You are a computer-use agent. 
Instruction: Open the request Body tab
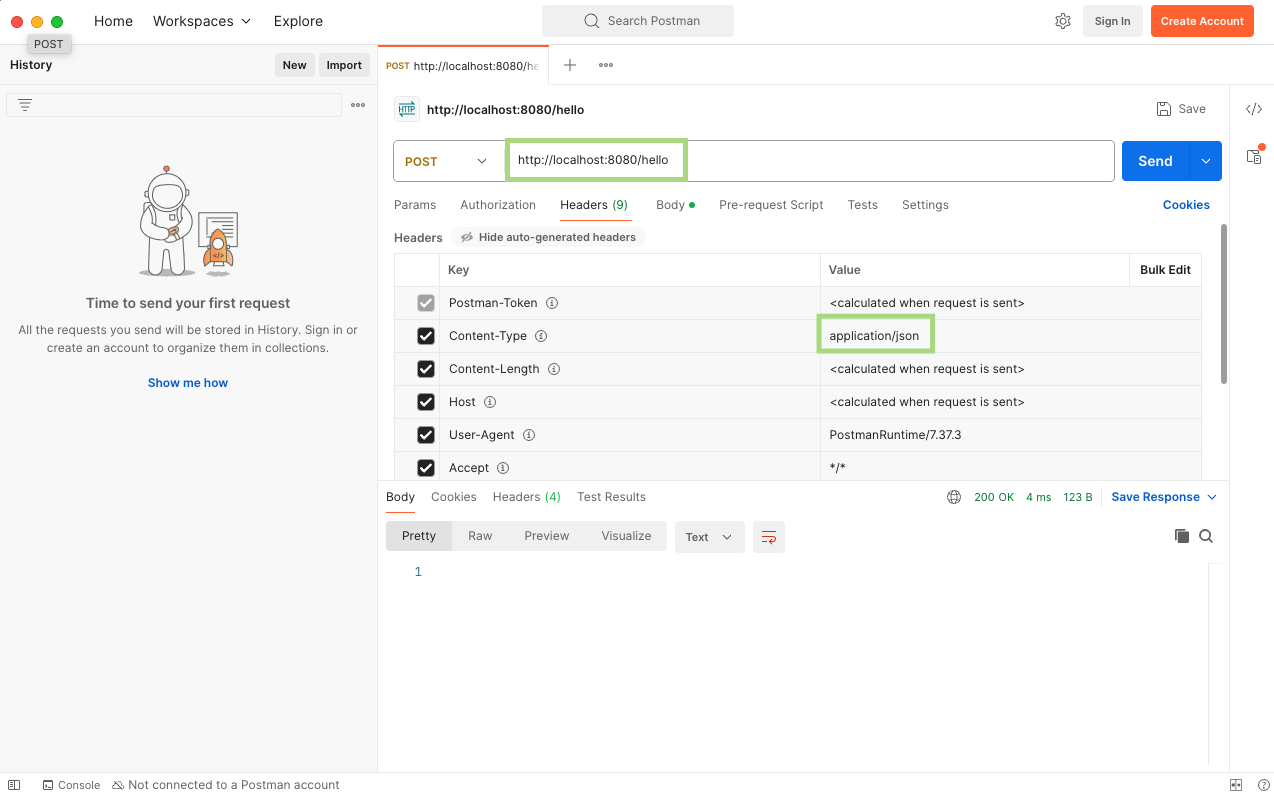click(675, 205)
